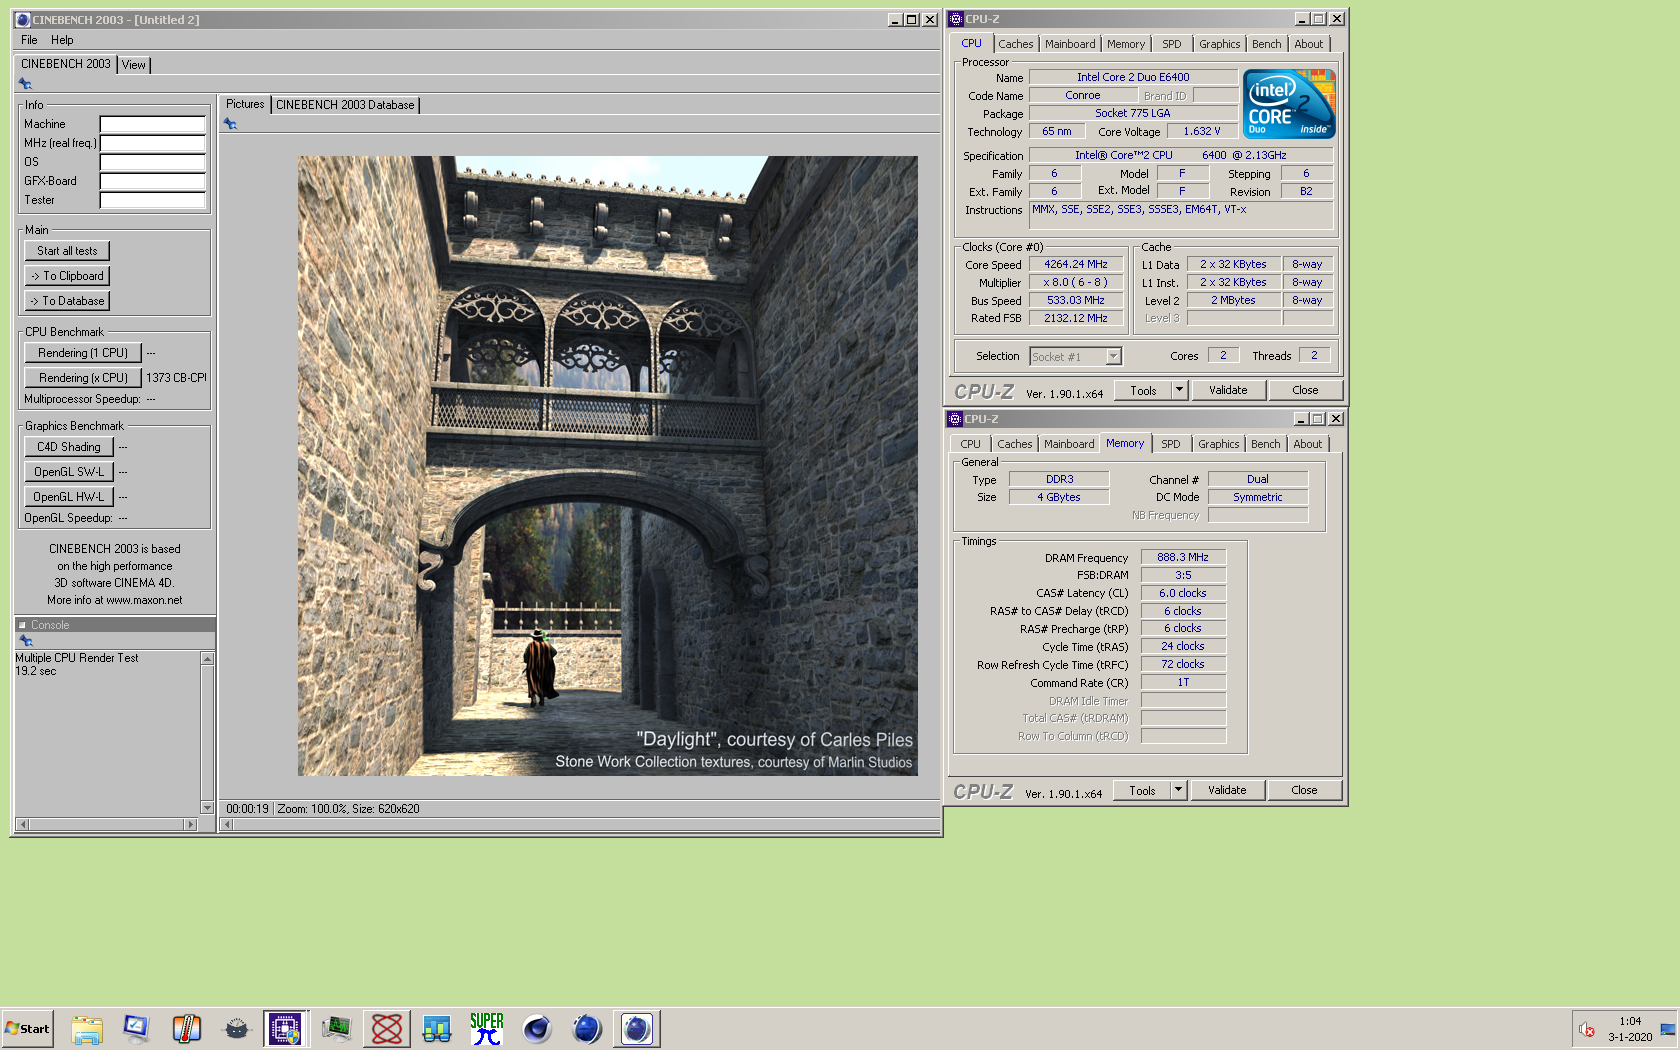Open the Cinema 4D sphere taskbar icon
1680x1050 pixels.
(537, 1029)
